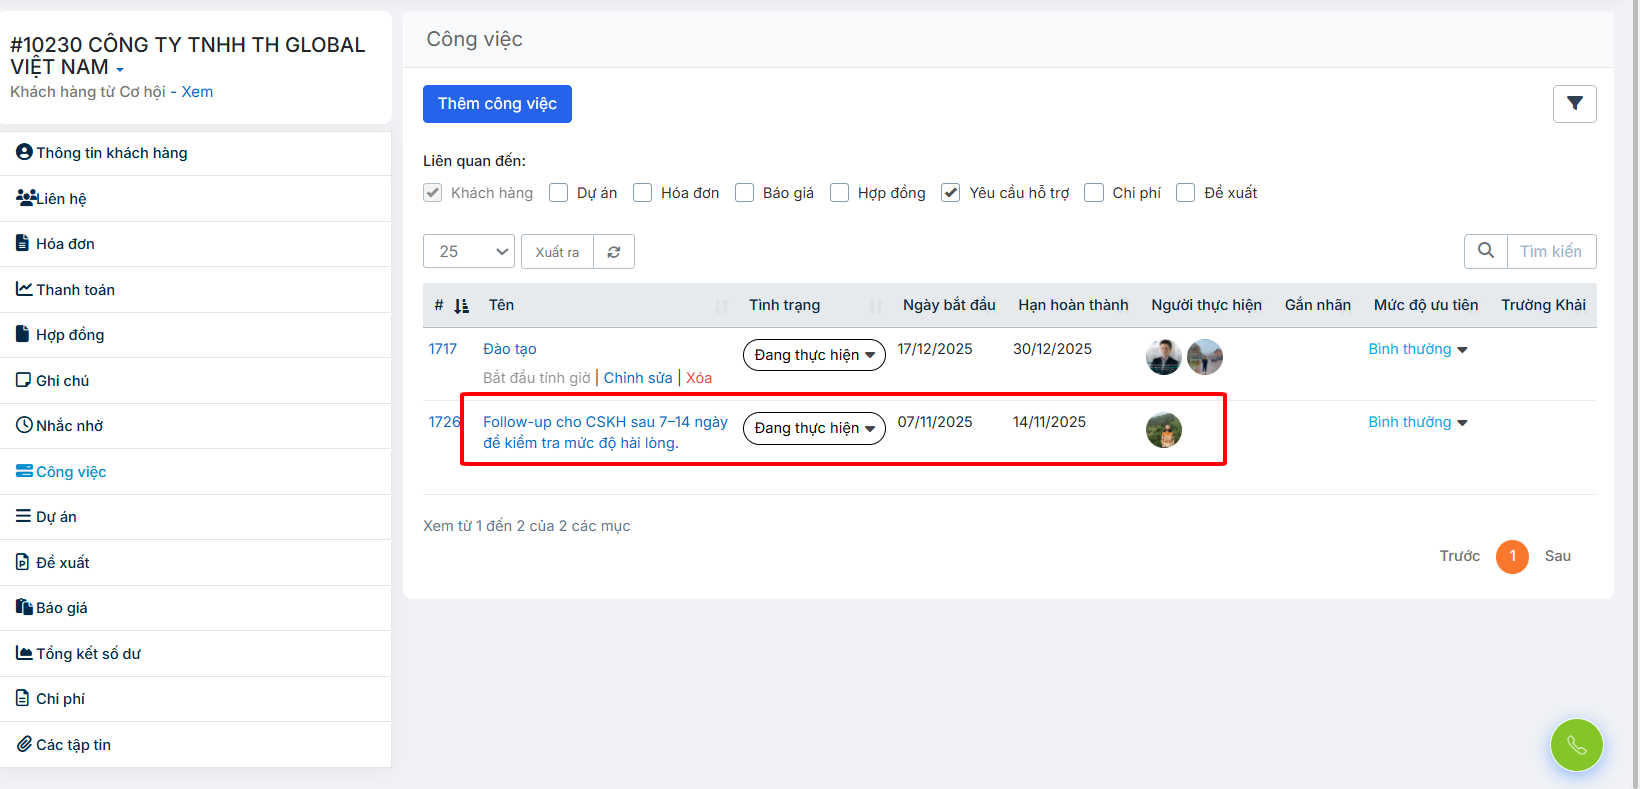This screenshot has height=789, width=1640.
Task: Enable the Hợp đồng checkbox
Action: pos(840,193)
